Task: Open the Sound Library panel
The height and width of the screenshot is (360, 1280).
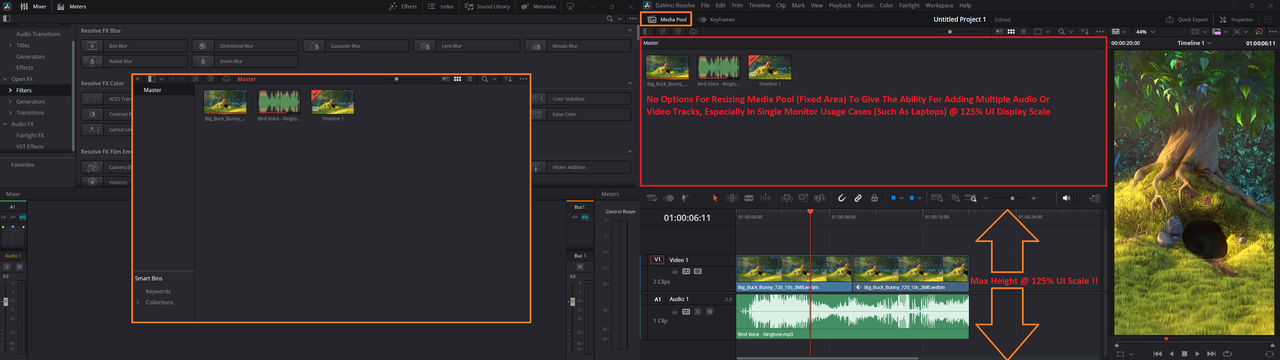Action: point(488,6)
